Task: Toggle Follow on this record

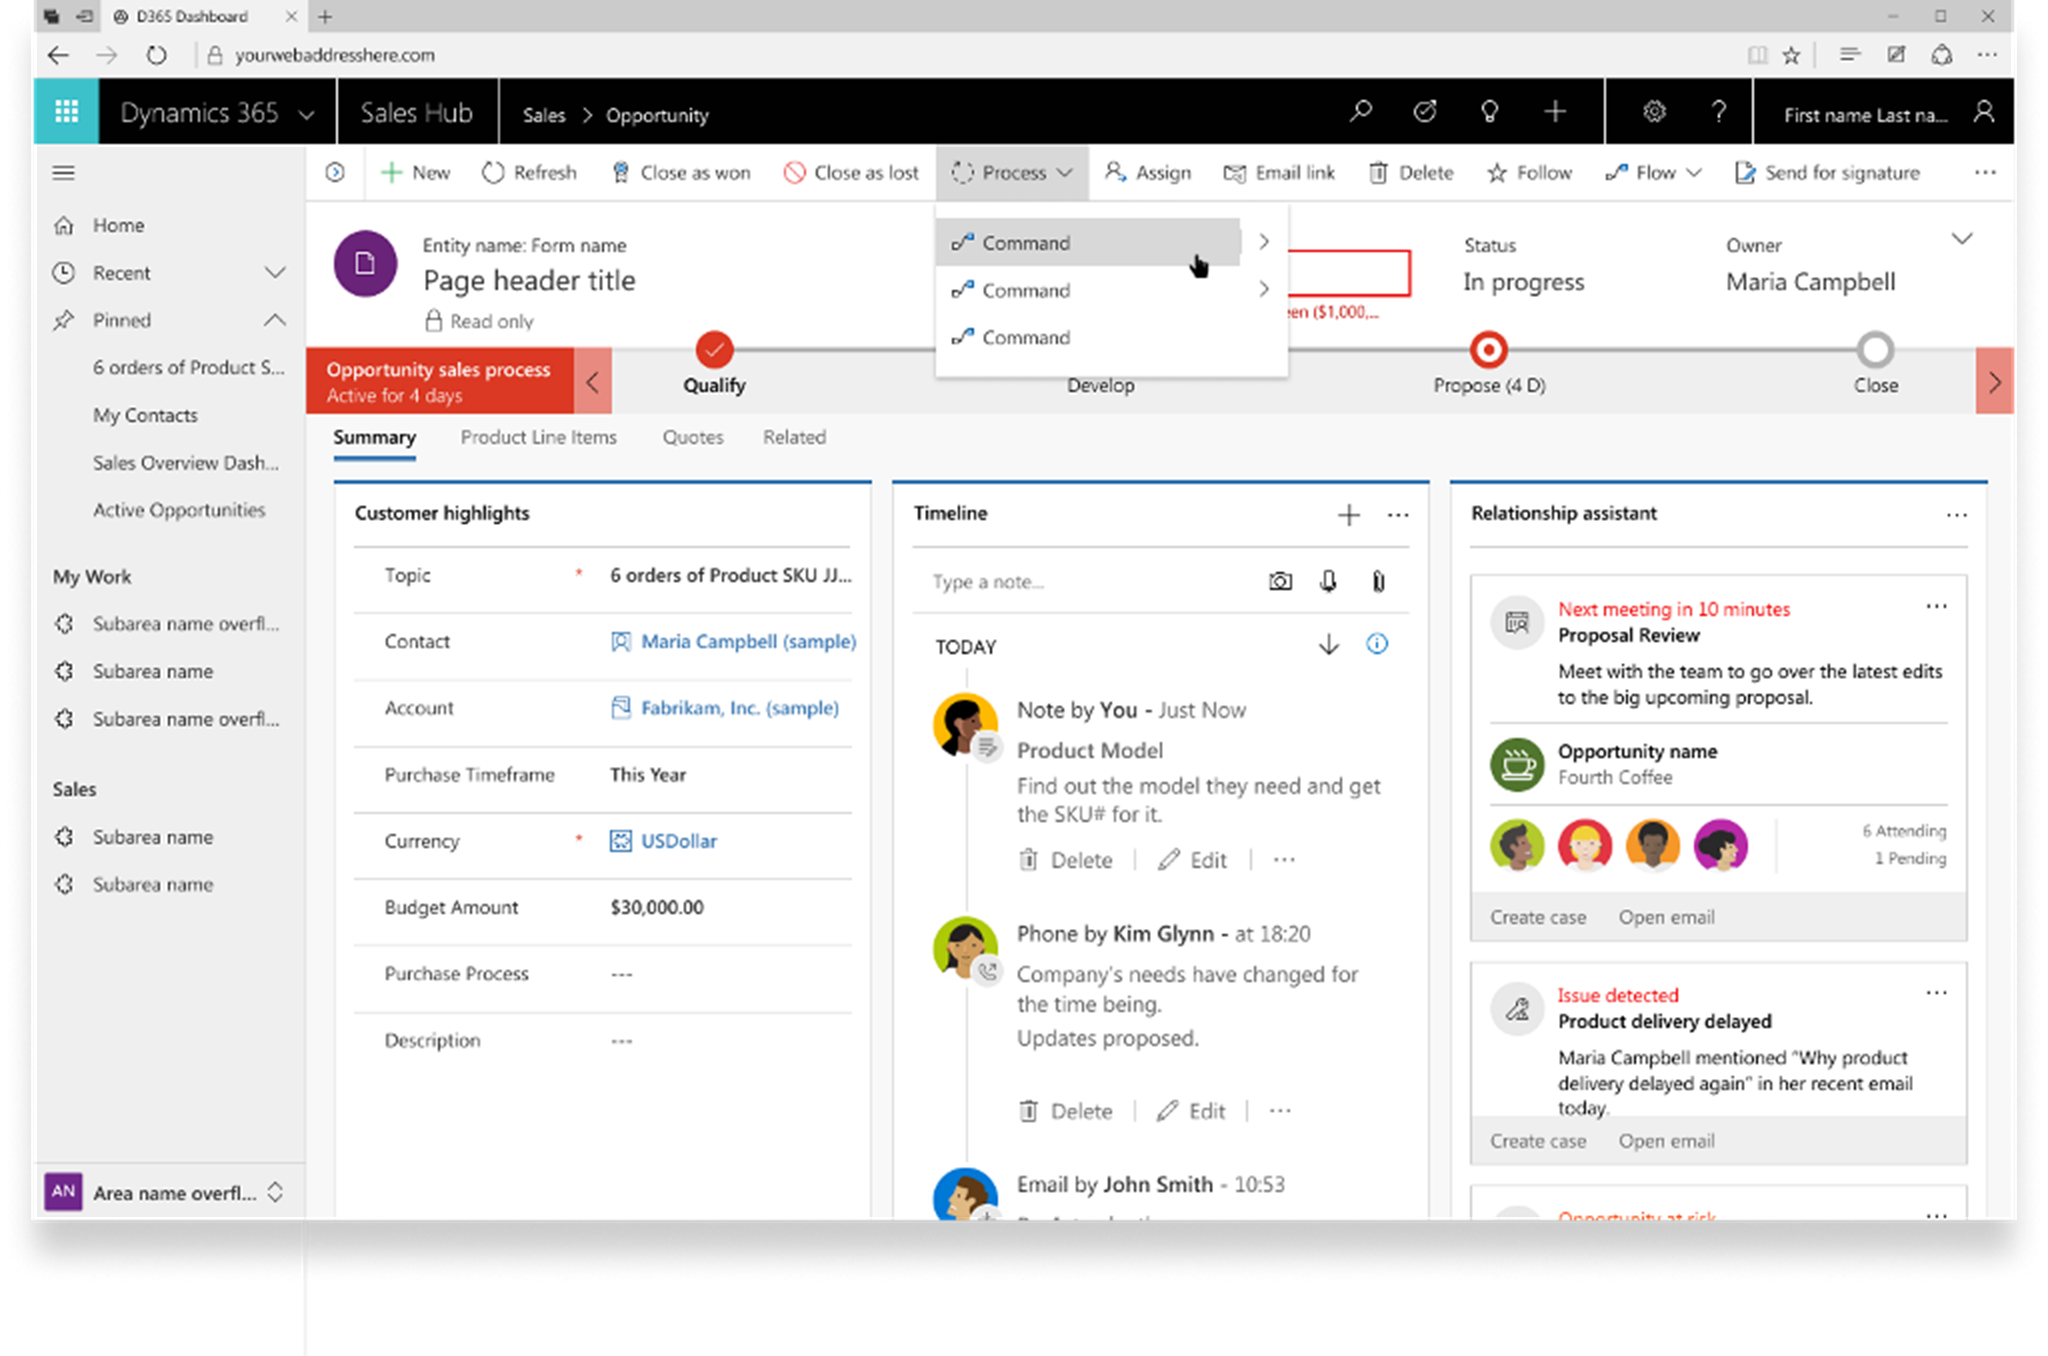Action: (x=1529, y=173)
